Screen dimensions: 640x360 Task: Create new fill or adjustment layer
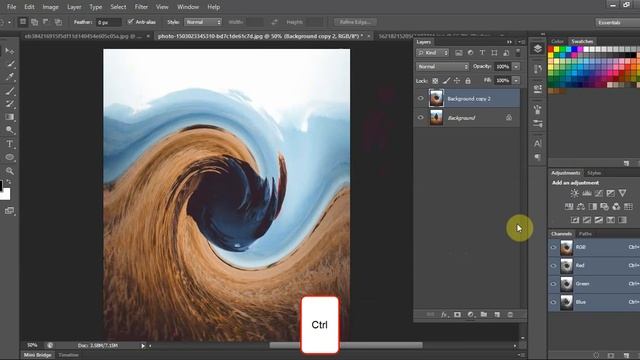pyautogui.click(x=471, y=315)
